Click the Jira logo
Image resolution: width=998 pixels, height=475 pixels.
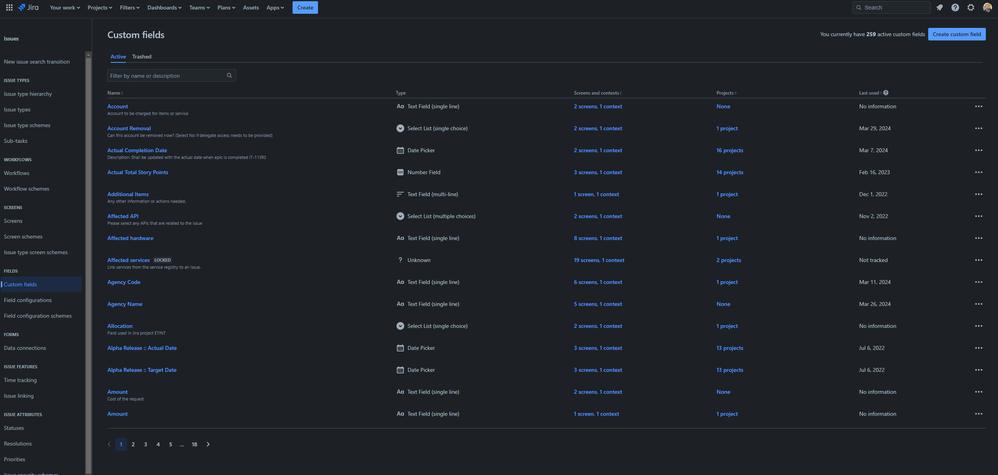[29, 8]
